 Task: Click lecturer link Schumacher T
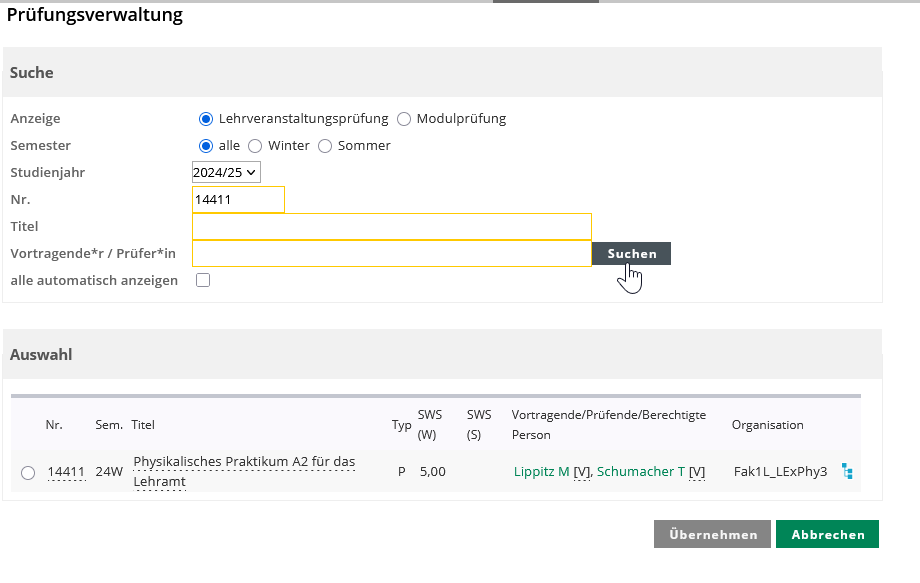coord(640,472)
